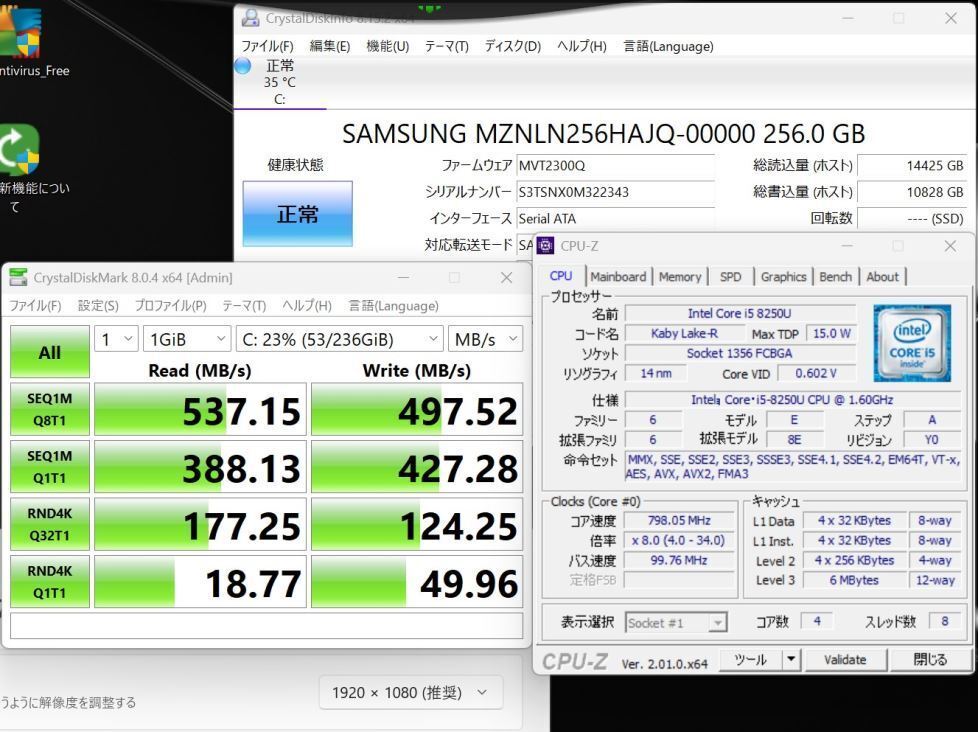
Task: Open ヘルプ(H) menu in CrystalDiskMark
Action: (306, 306)
